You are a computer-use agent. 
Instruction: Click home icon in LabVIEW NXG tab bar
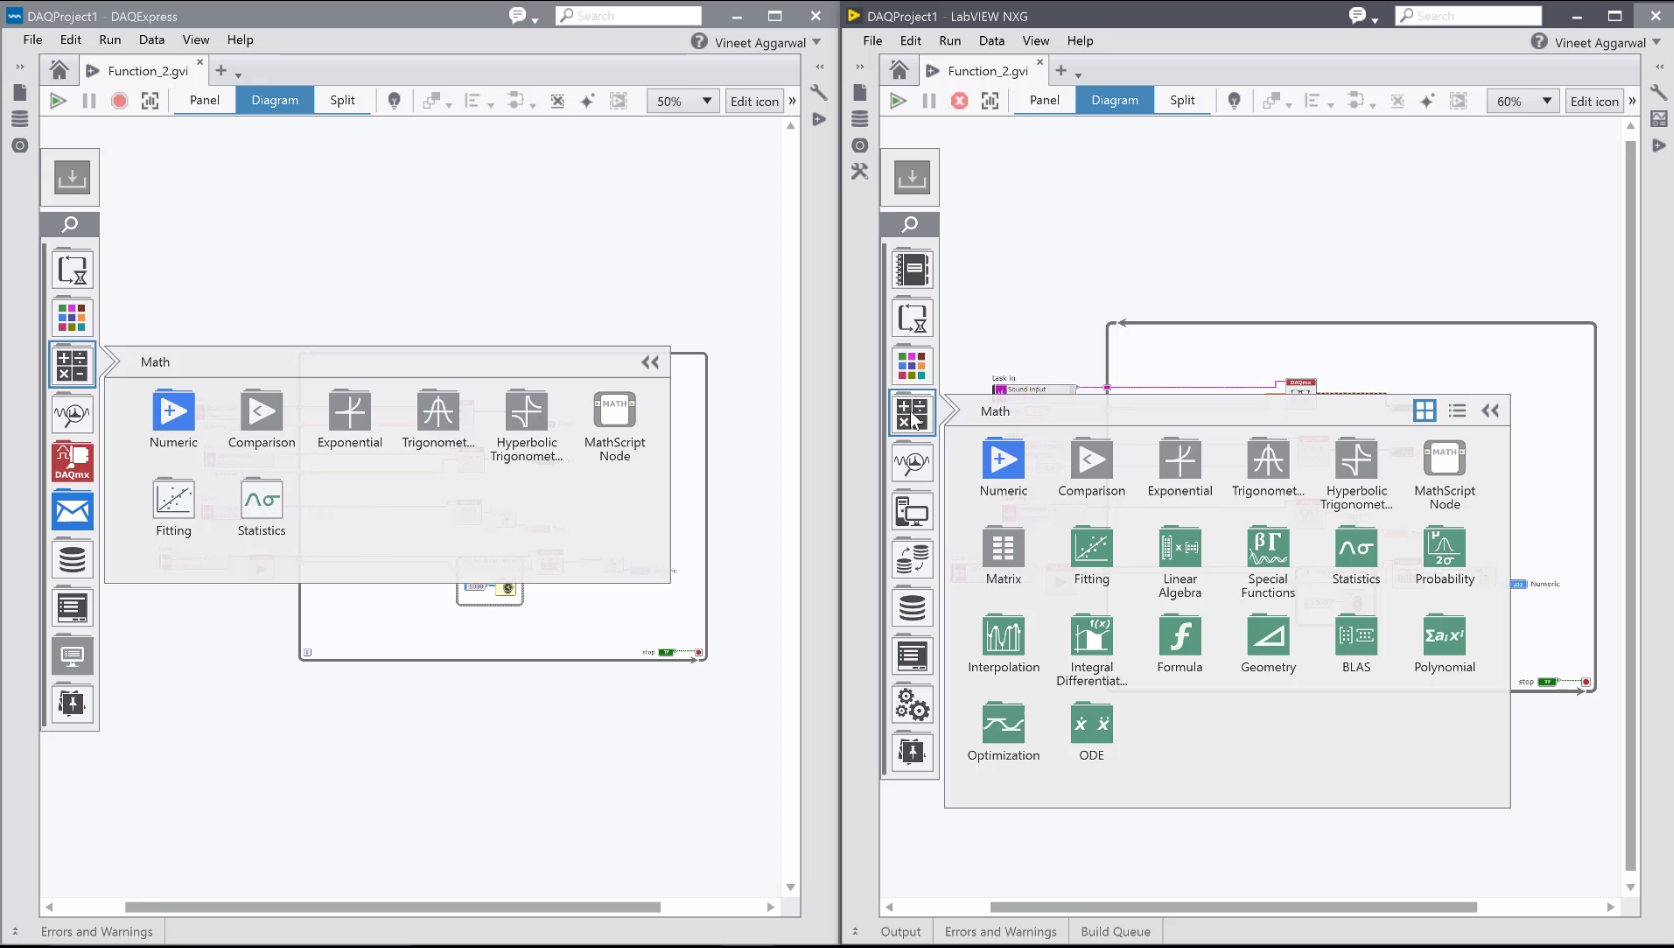coord(899,70)
